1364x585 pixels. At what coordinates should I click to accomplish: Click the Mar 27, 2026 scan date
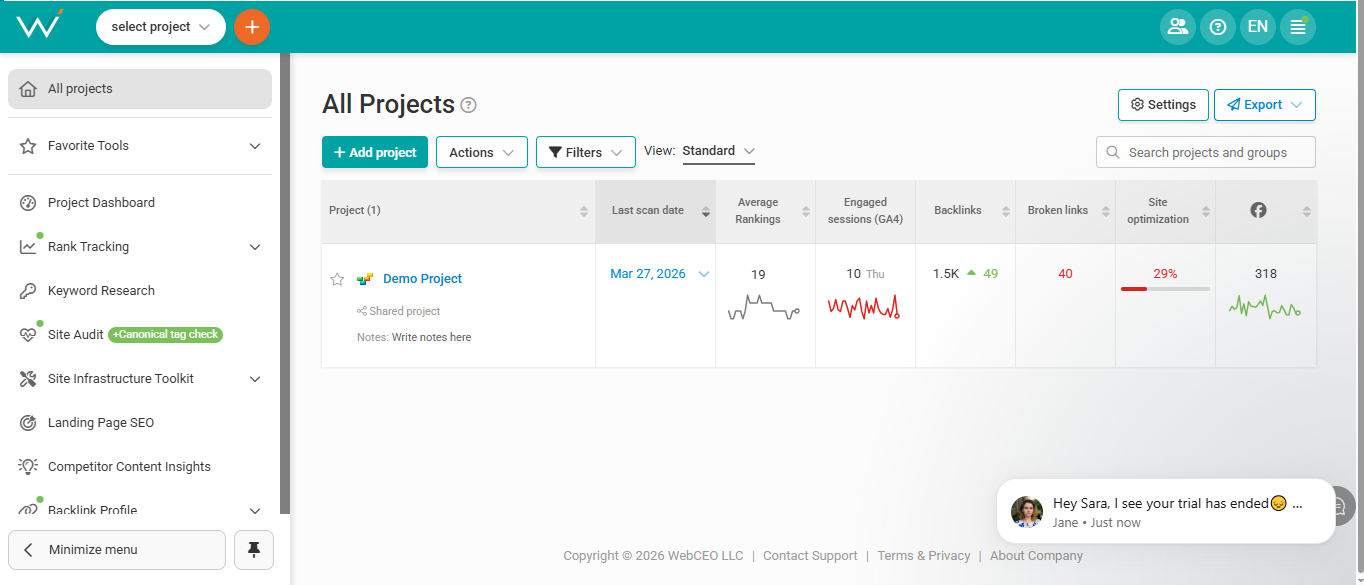click(x=648, y=274)
